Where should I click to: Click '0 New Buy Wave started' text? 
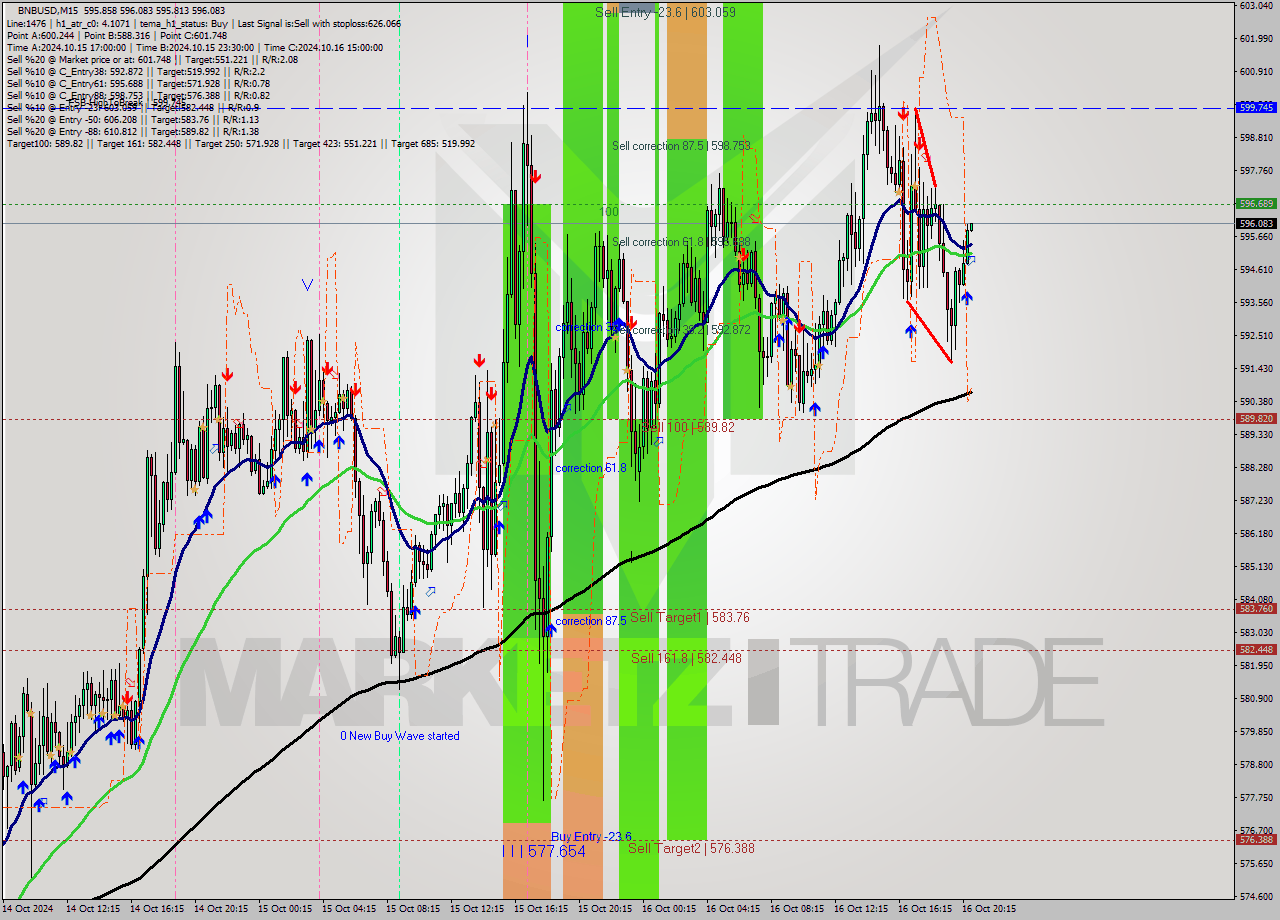pos(400,736)
